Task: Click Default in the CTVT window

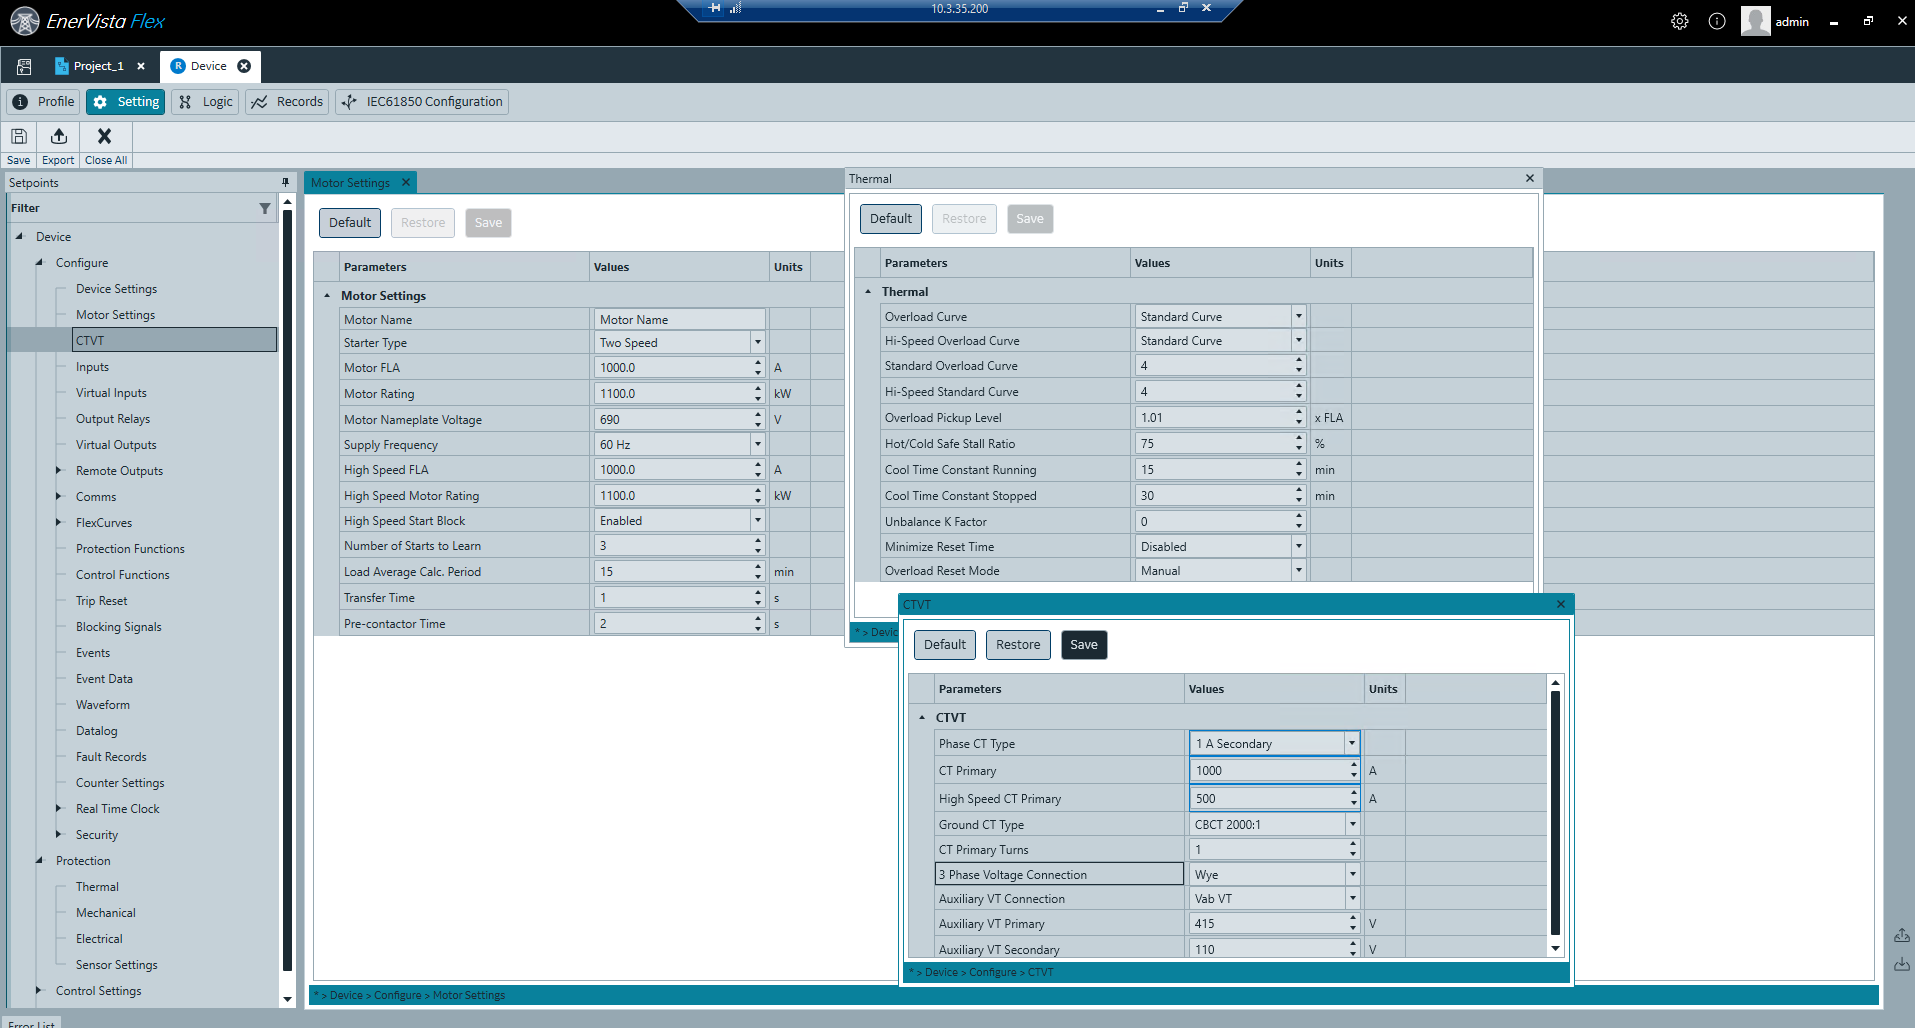Action: (x=945, y=644)
